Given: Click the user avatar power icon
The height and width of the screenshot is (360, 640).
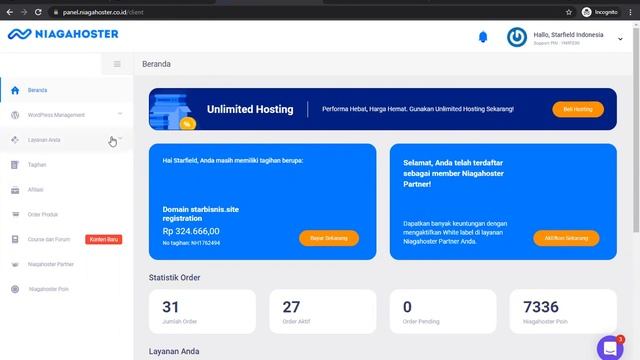Looking at the screenshot, I should pos(517,37).
